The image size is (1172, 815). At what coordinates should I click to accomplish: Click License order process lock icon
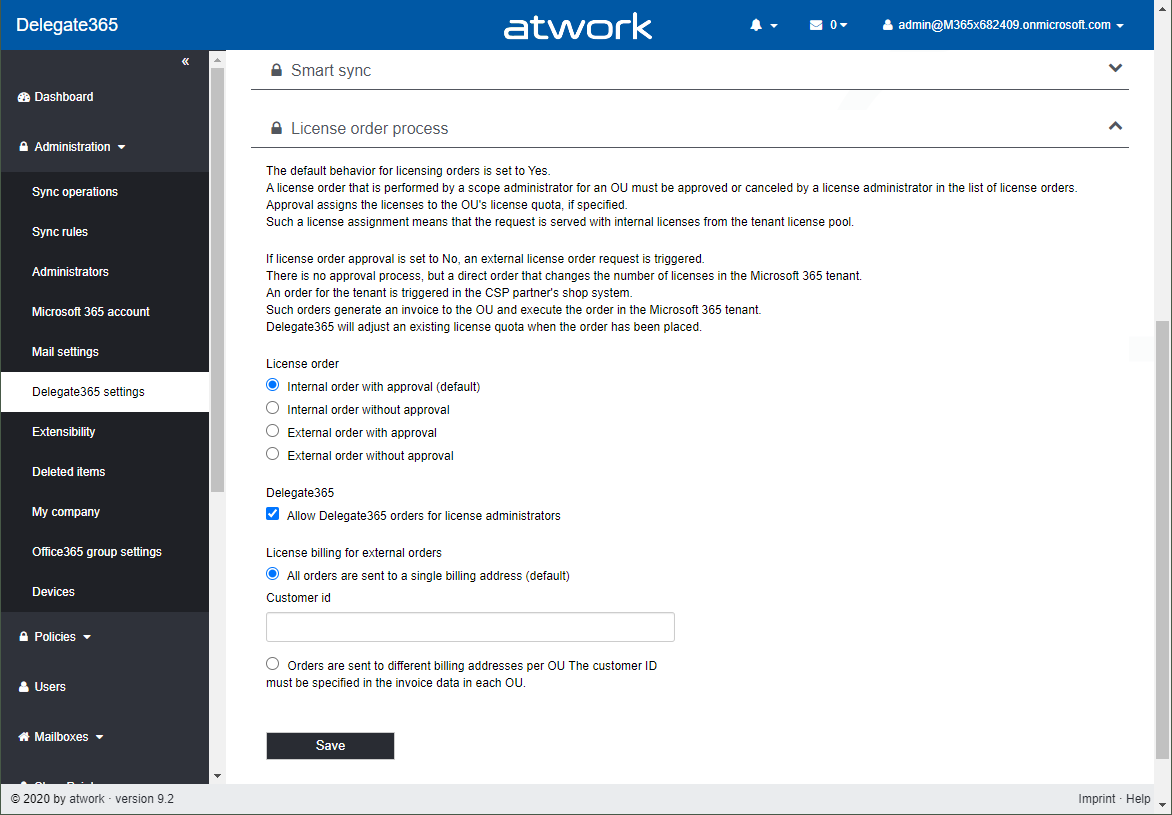[x=276, y=129]
